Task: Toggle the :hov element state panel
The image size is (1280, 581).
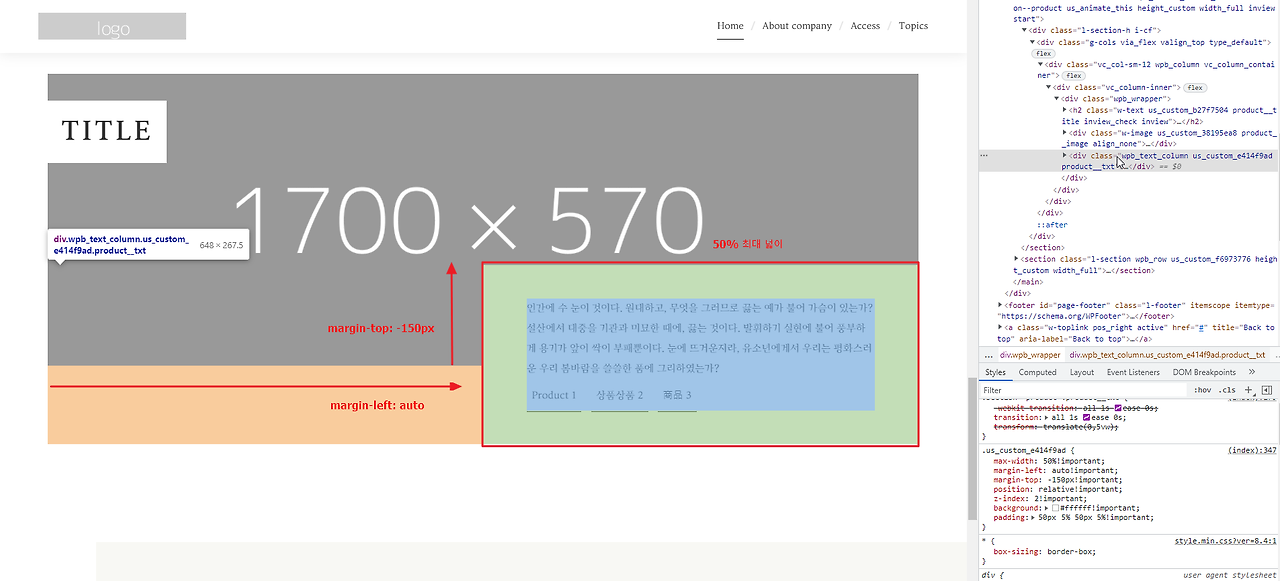Action: point(1202,390)
